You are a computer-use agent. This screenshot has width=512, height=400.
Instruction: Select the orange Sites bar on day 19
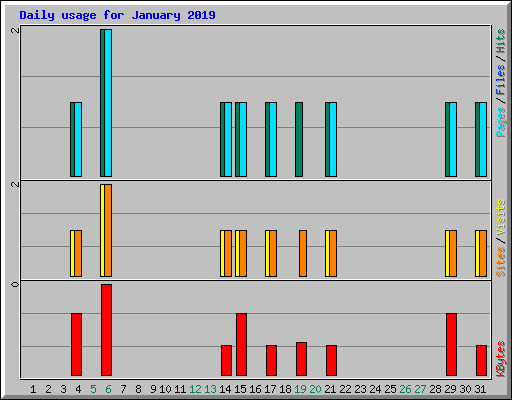pyautogui.click(x=303, y=253)
